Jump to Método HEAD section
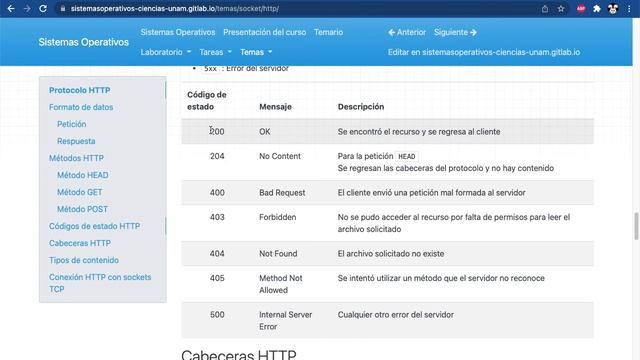This screenshot has height=360, width=640. point(82,175)
